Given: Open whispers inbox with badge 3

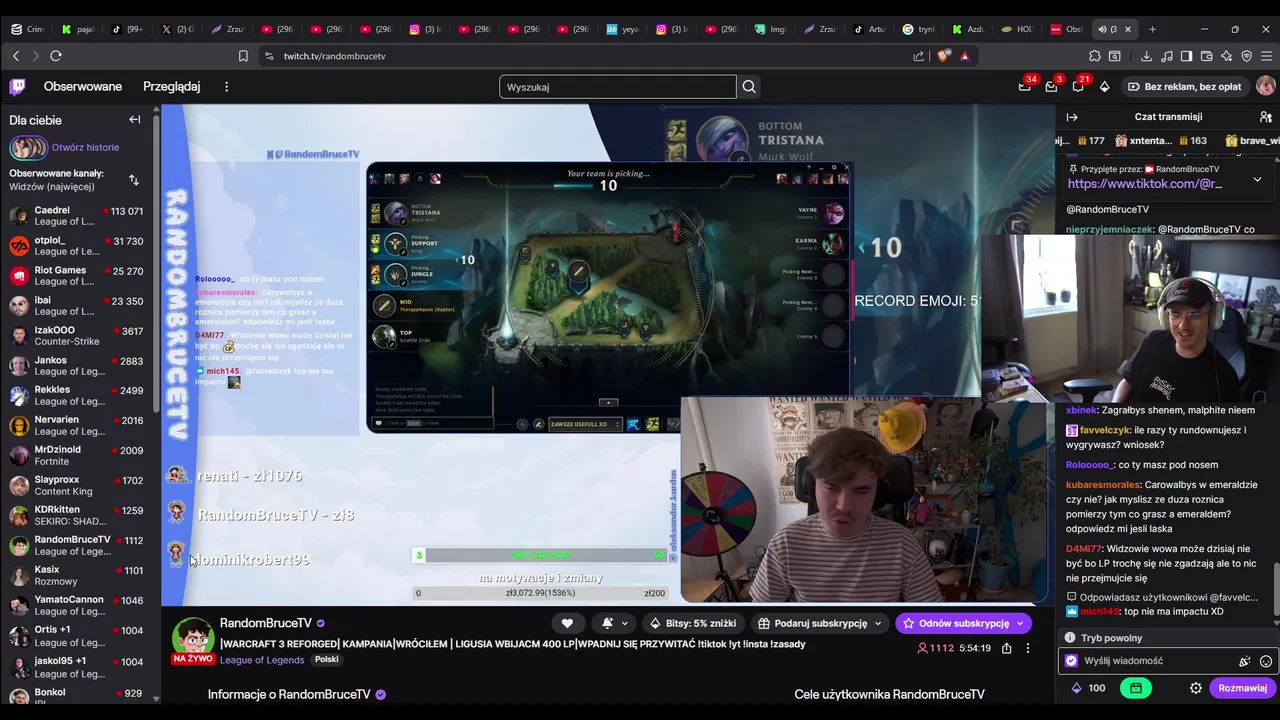Looking at the screenshot, I should click(x=1051, y=87).
